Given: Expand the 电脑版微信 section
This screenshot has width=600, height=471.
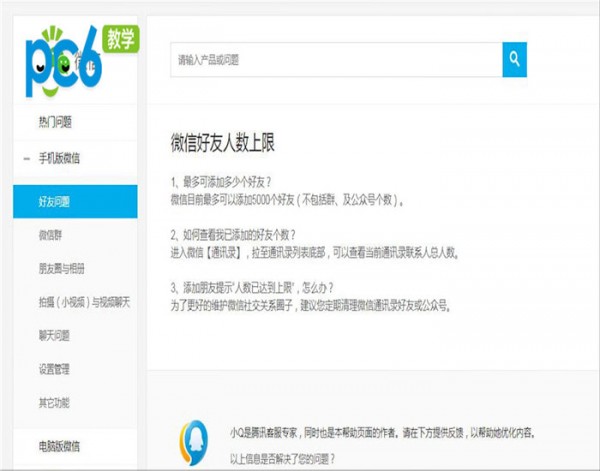Looking at the screenshot, I should click(59, 446).
